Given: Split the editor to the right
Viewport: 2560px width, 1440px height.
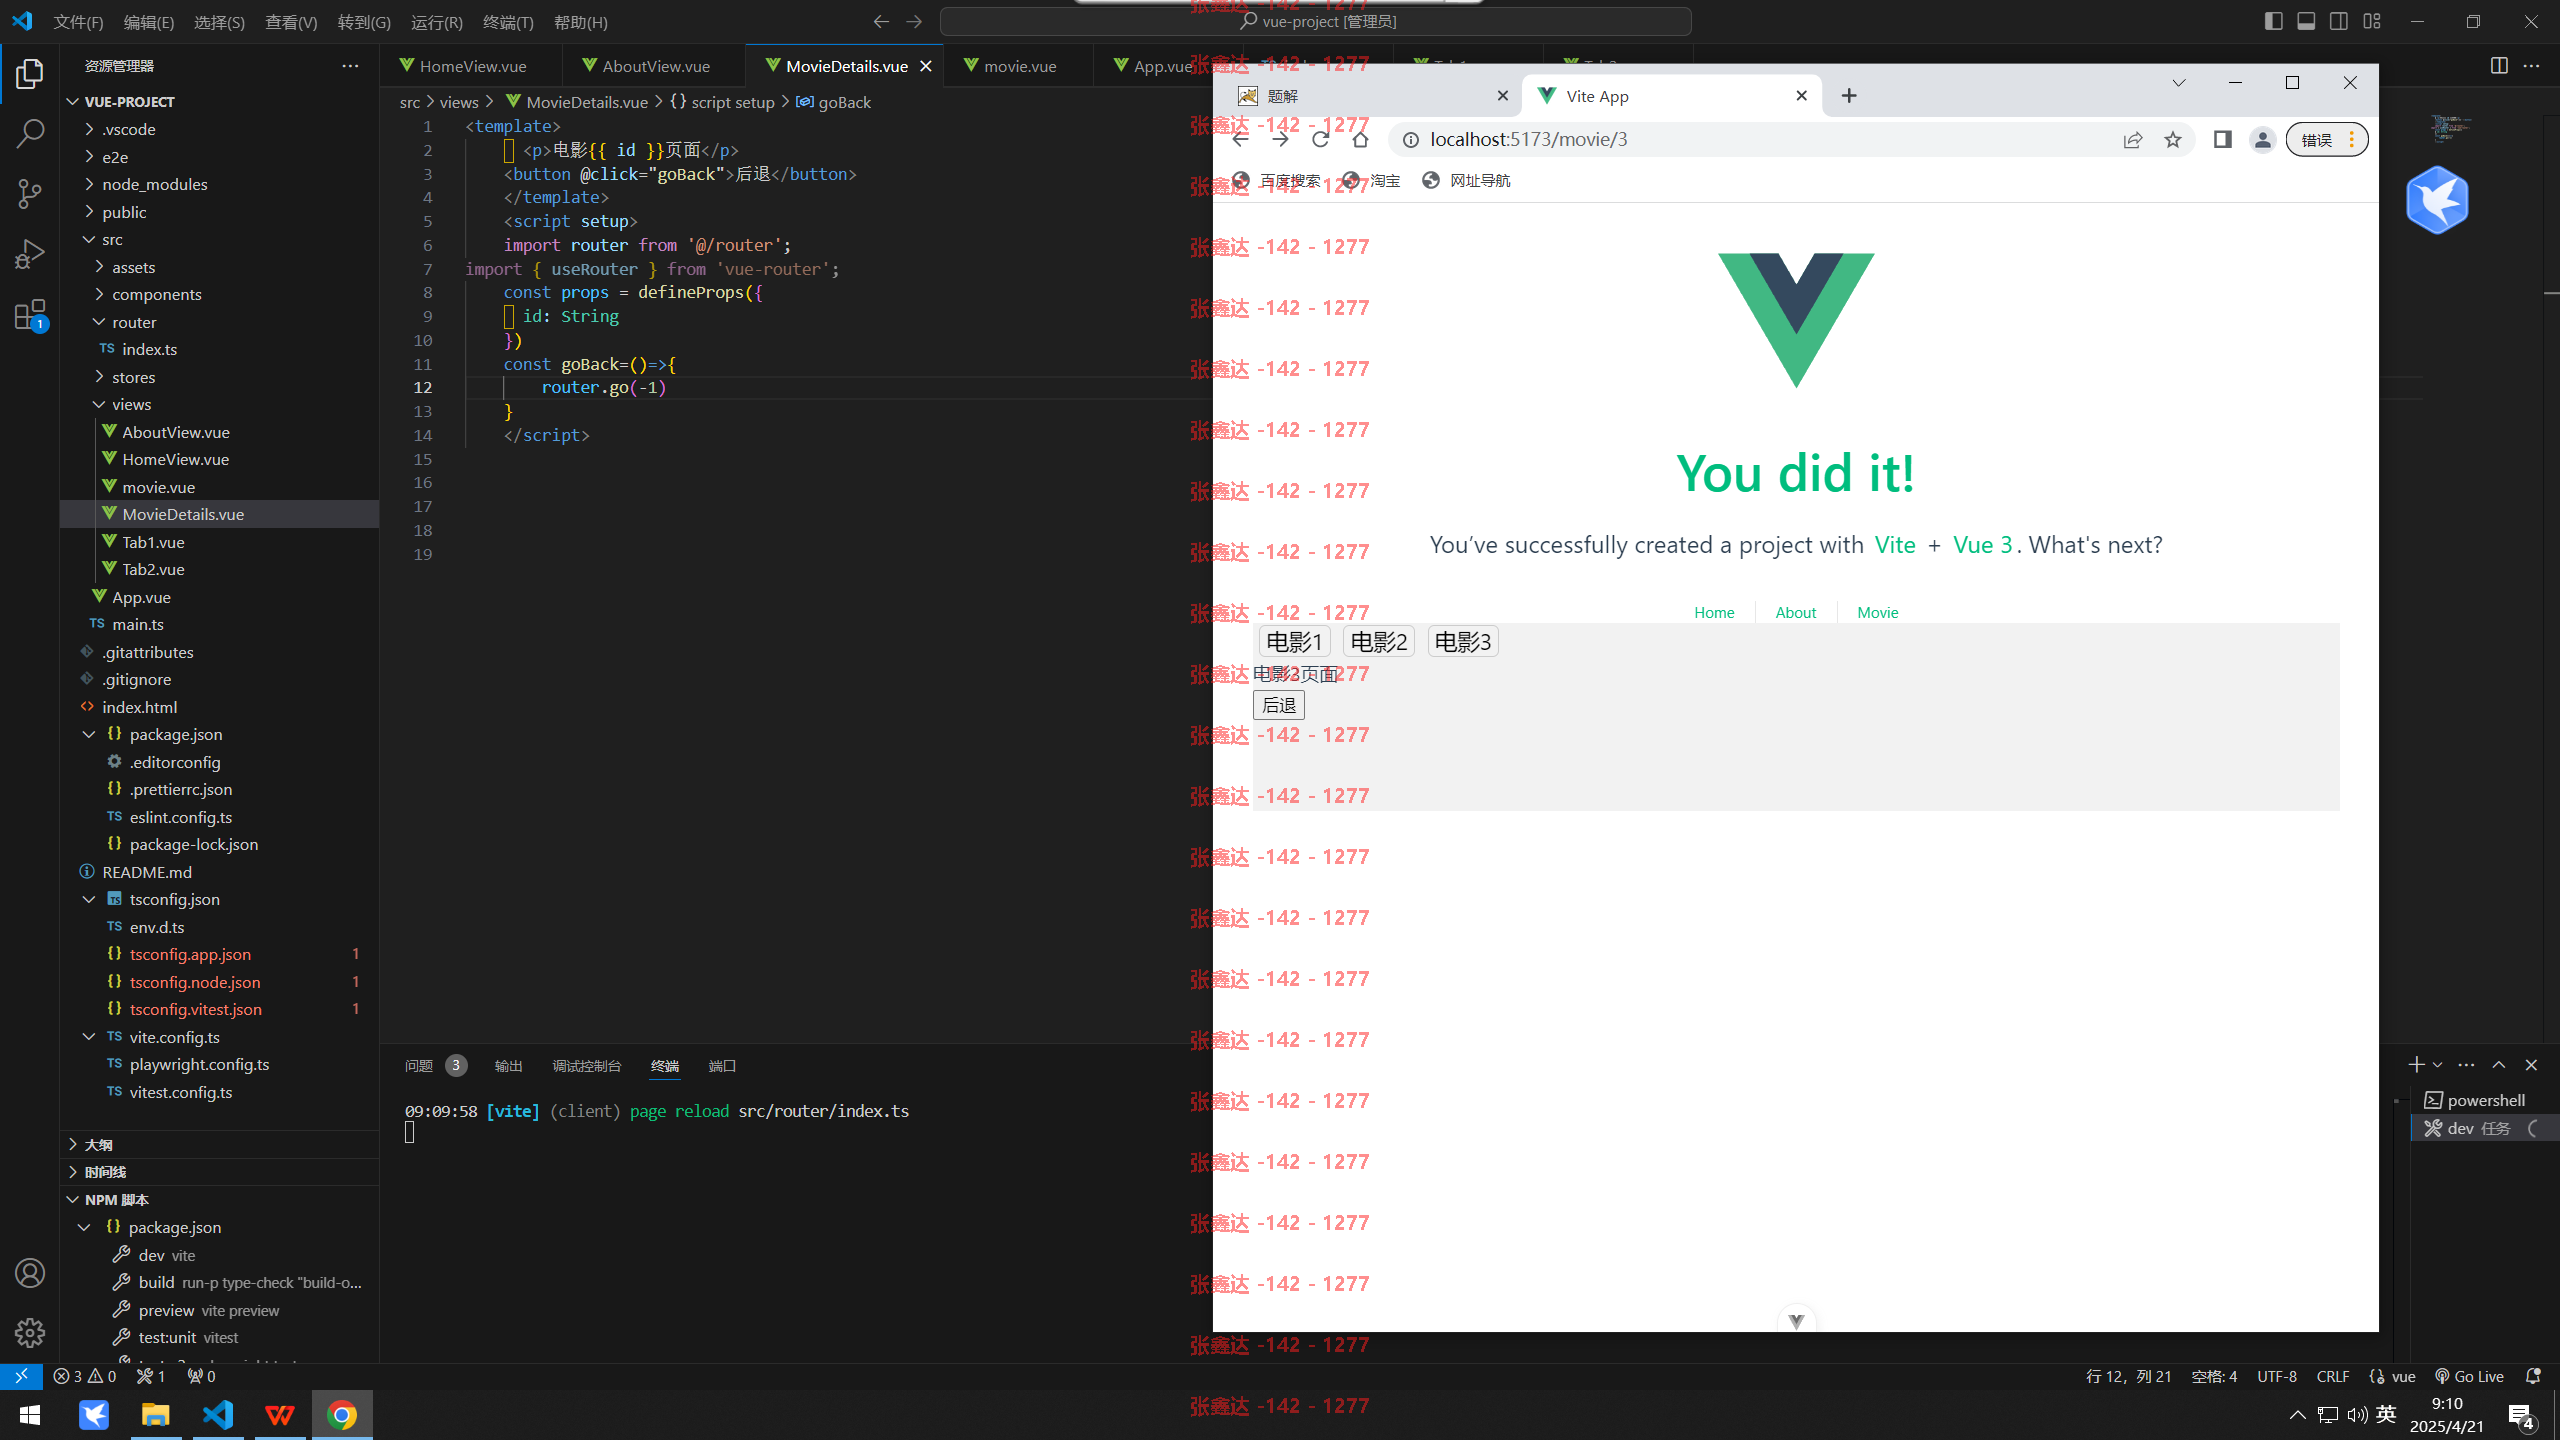Looking at the screenshot, I should [2499, 66].
